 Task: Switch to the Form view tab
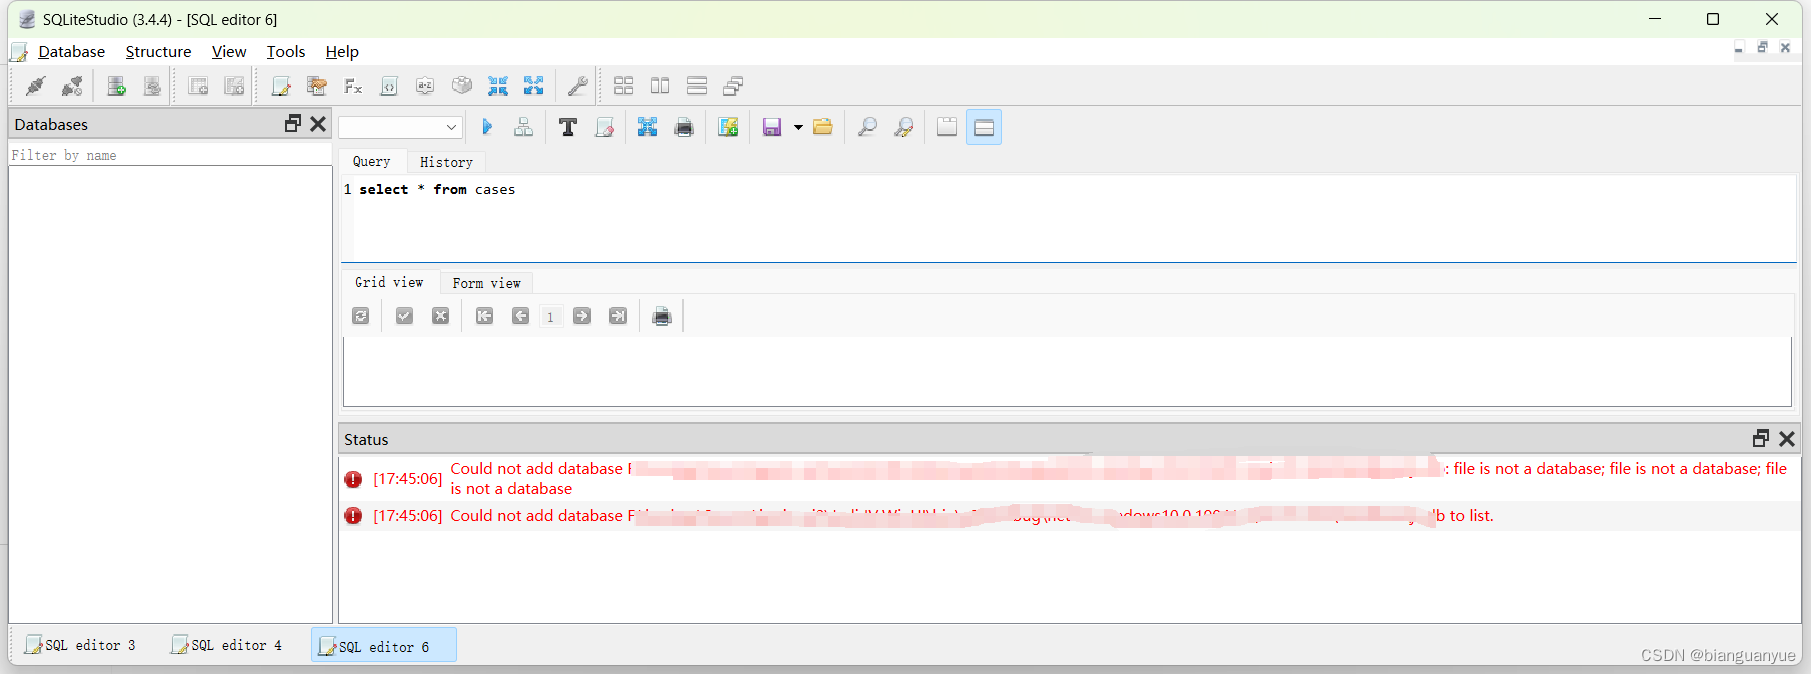(x=486, y=283)
